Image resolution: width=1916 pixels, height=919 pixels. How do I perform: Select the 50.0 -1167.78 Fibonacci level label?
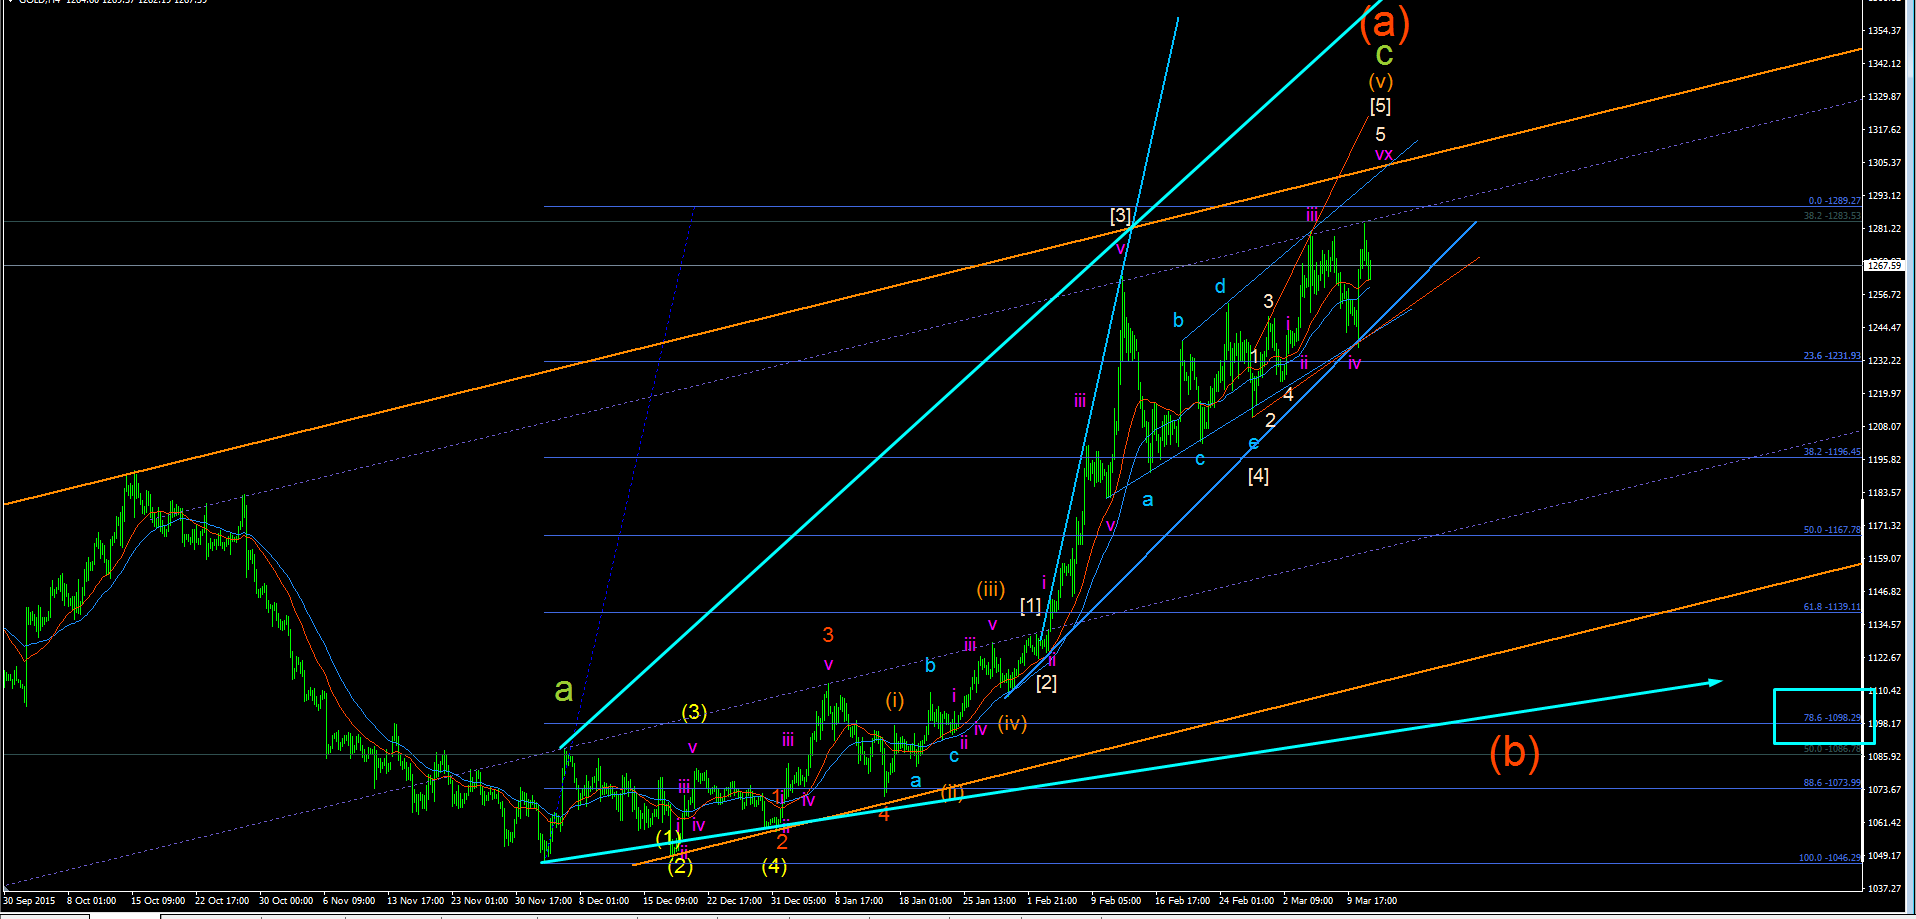coord(1833,530)
